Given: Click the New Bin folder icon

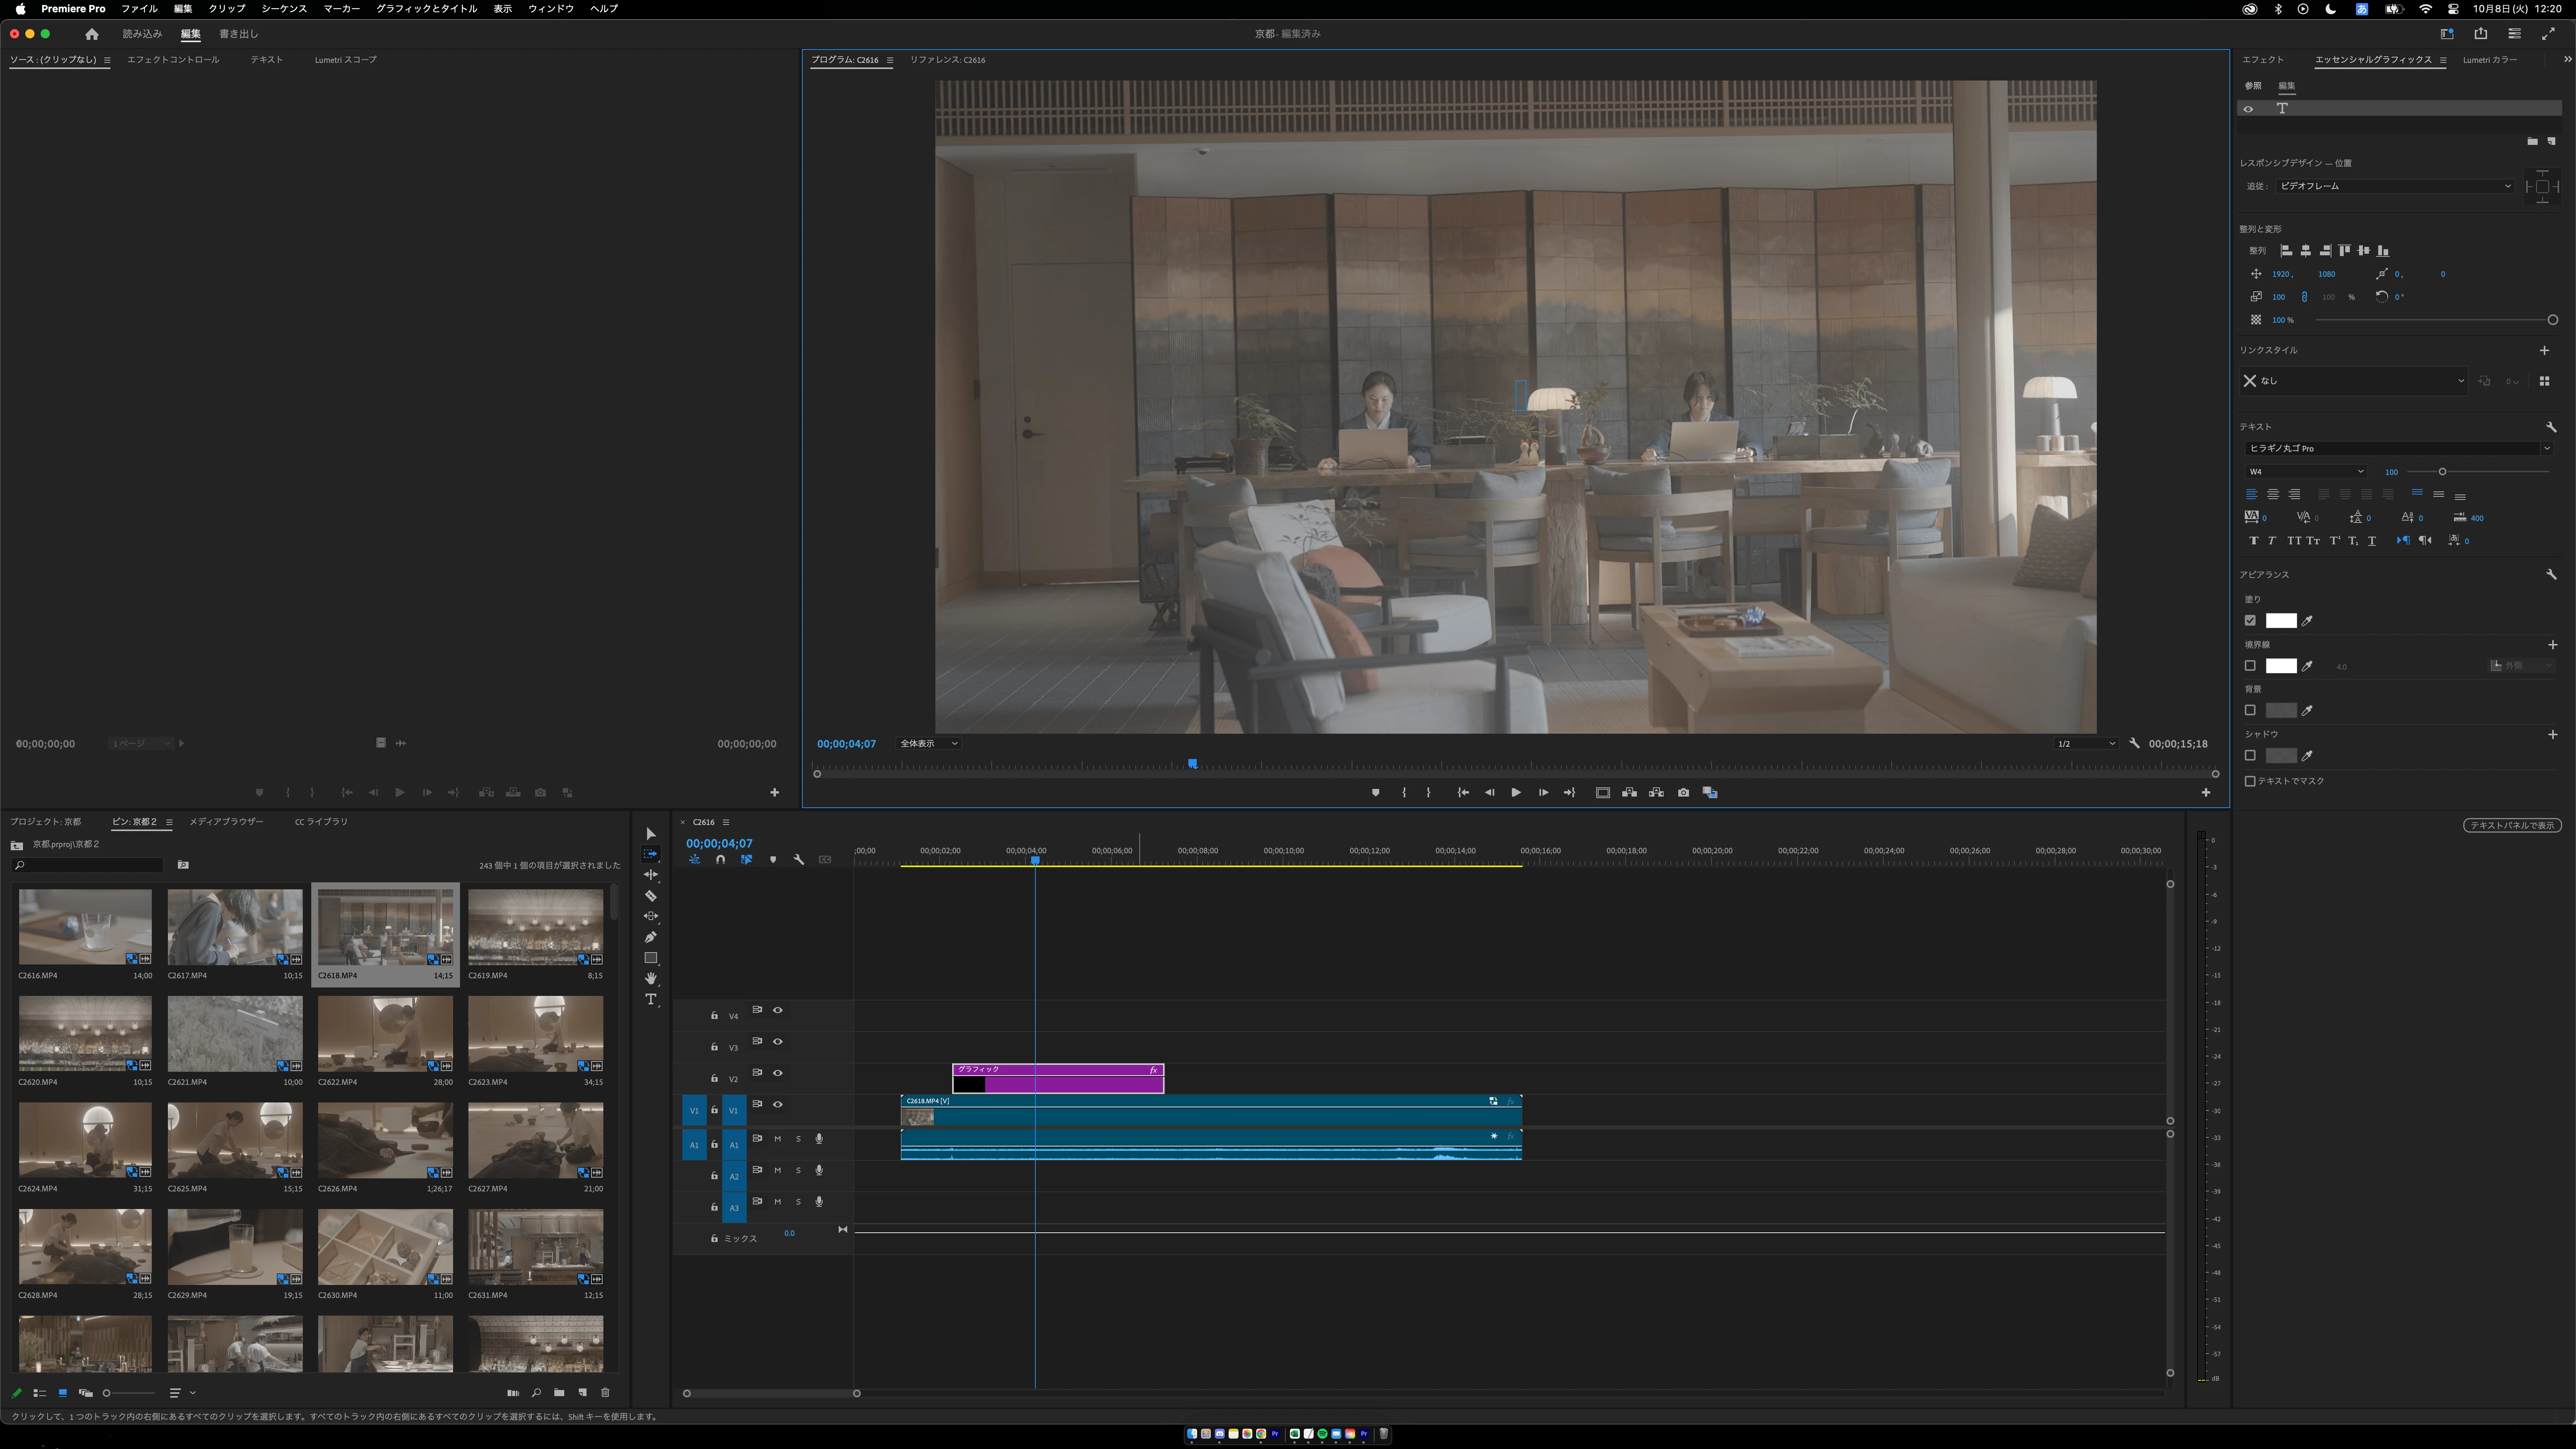Looking at the screenshot, I should (559, 1392).
